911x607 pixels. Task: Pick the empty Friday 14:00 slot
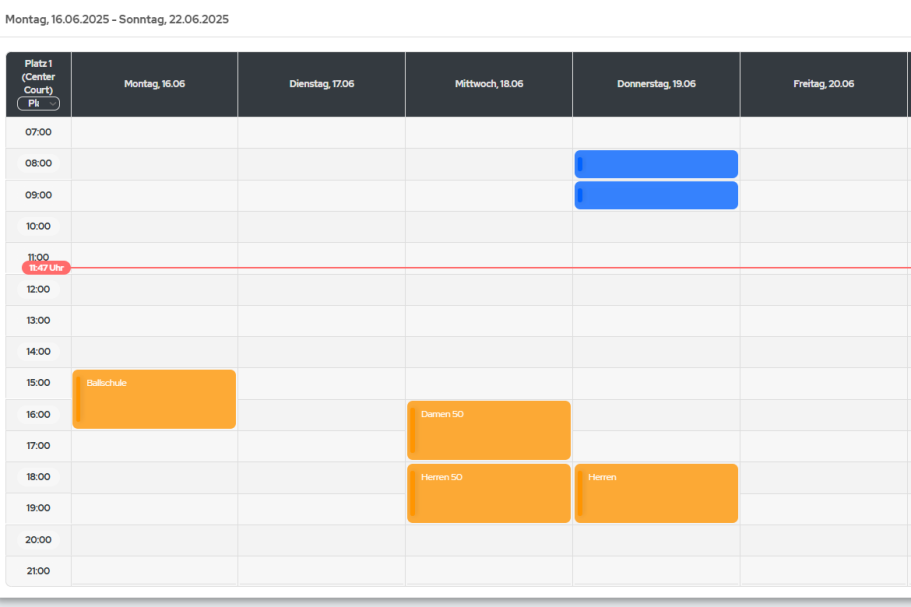pos(823,352)
